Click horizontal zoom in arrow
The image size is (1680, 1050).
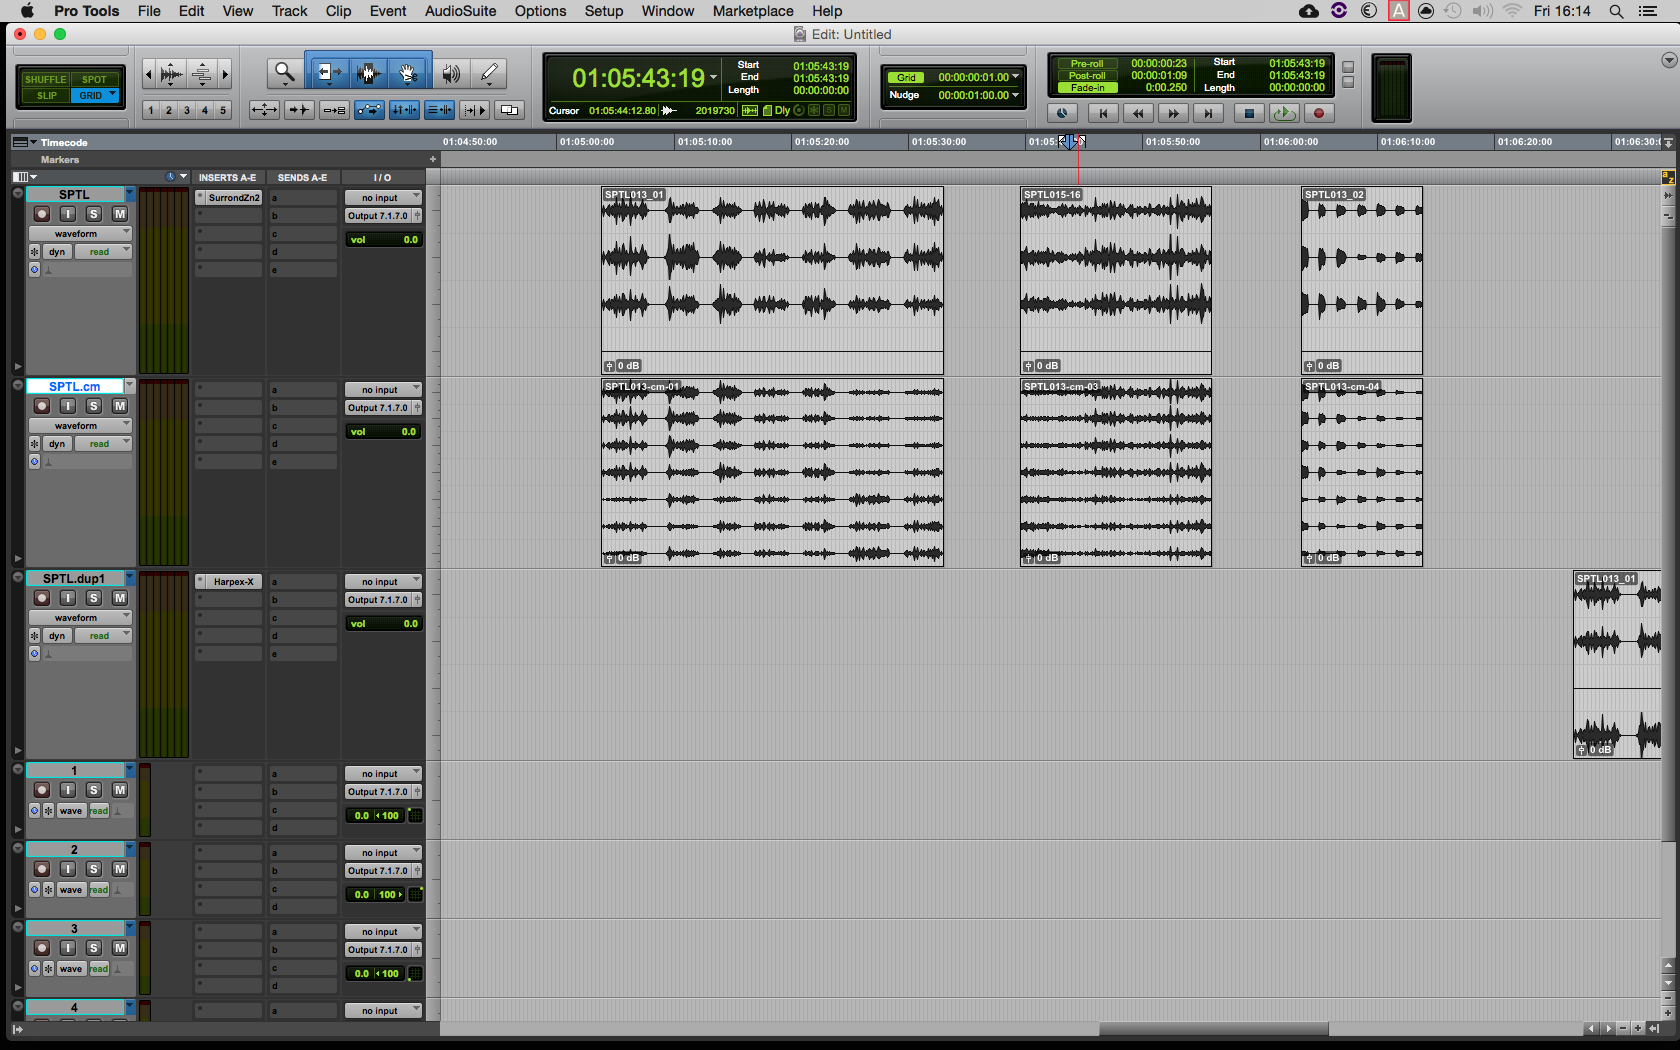pos(225,73)
